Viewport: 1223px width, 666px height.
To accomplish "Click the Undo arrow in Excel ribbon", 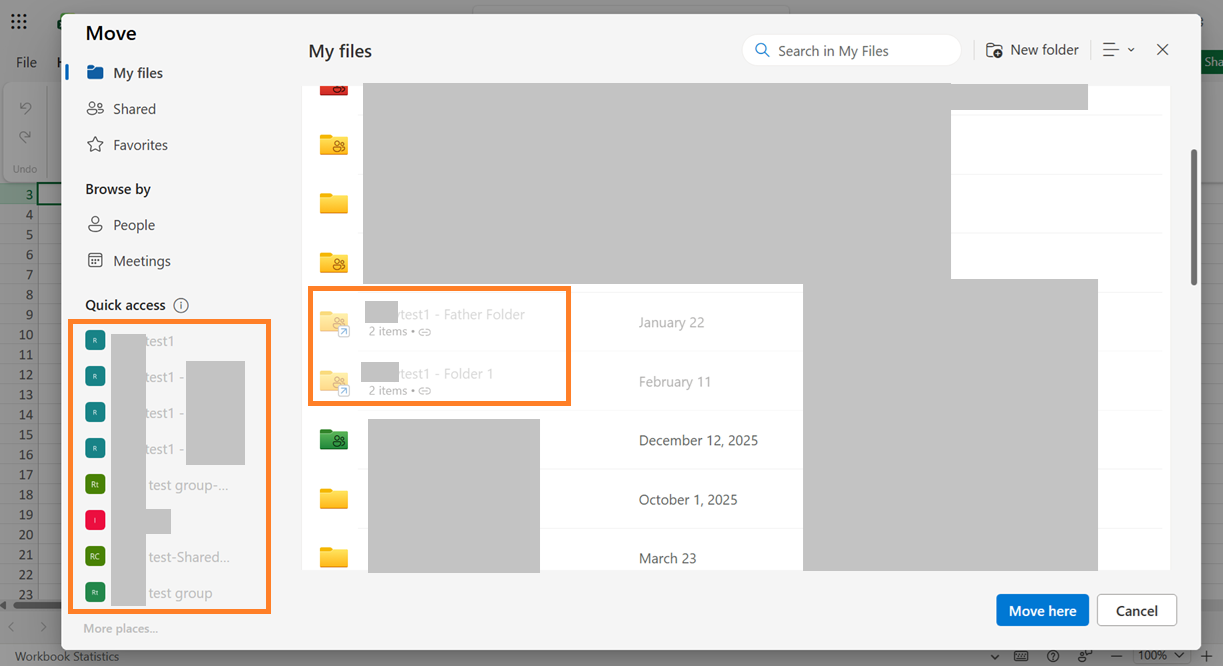I will tap(26, 108).
